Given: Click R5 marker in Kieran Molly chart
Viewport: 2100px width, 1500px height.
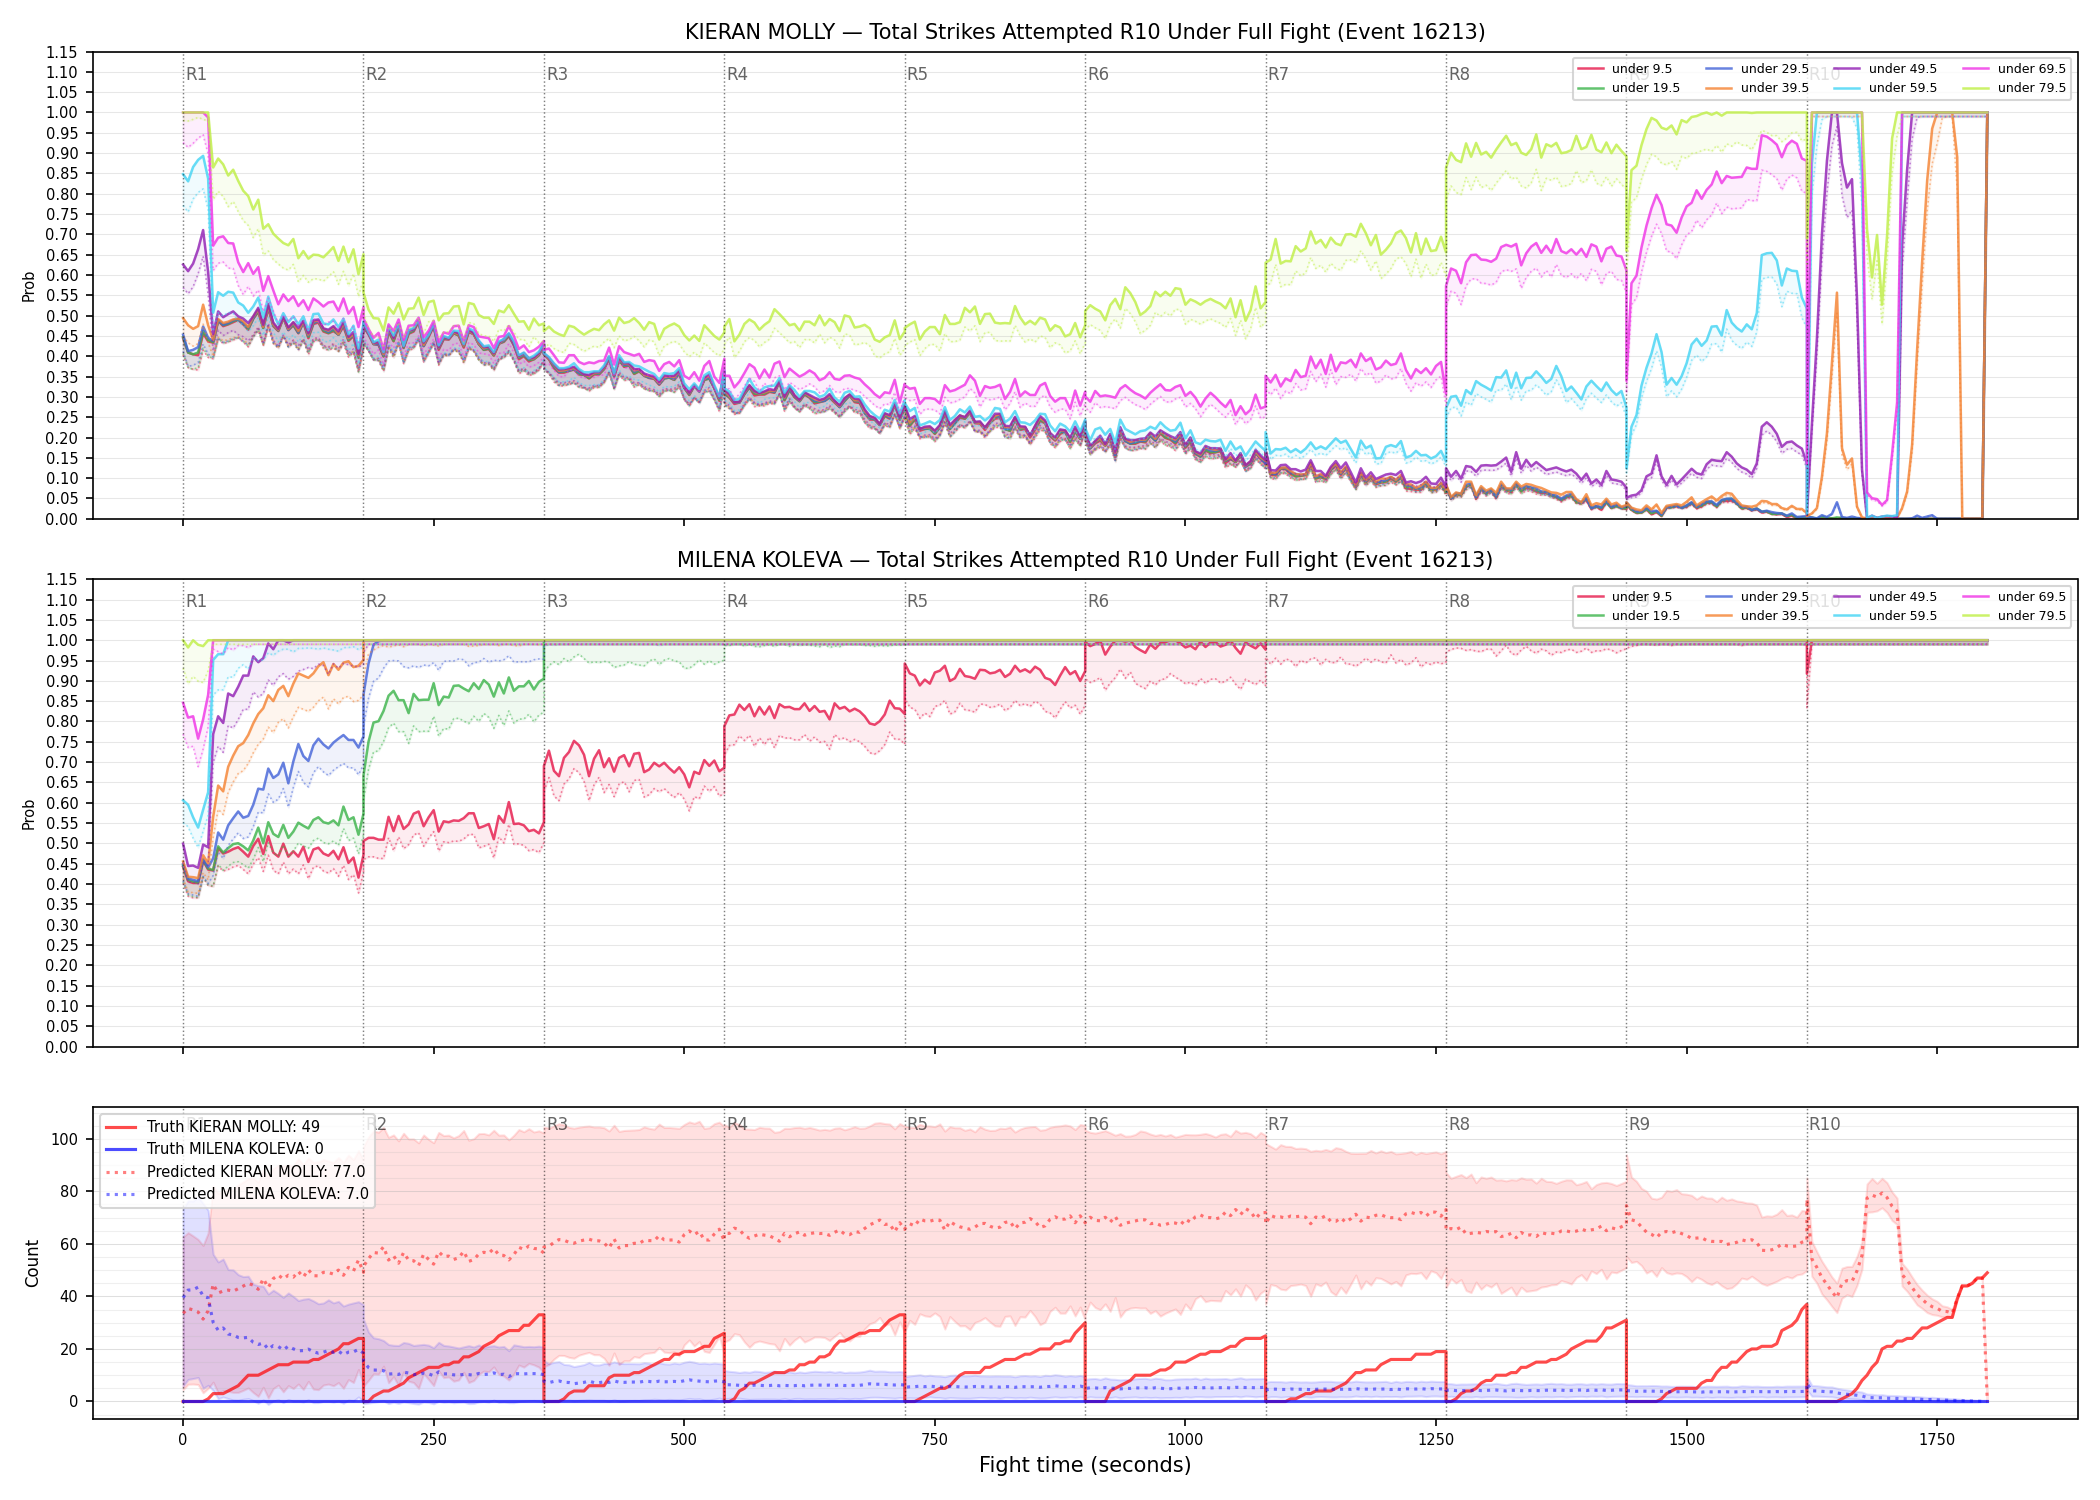Looking at the screenshot, I should pyautogui.click(x=917, y=74).
